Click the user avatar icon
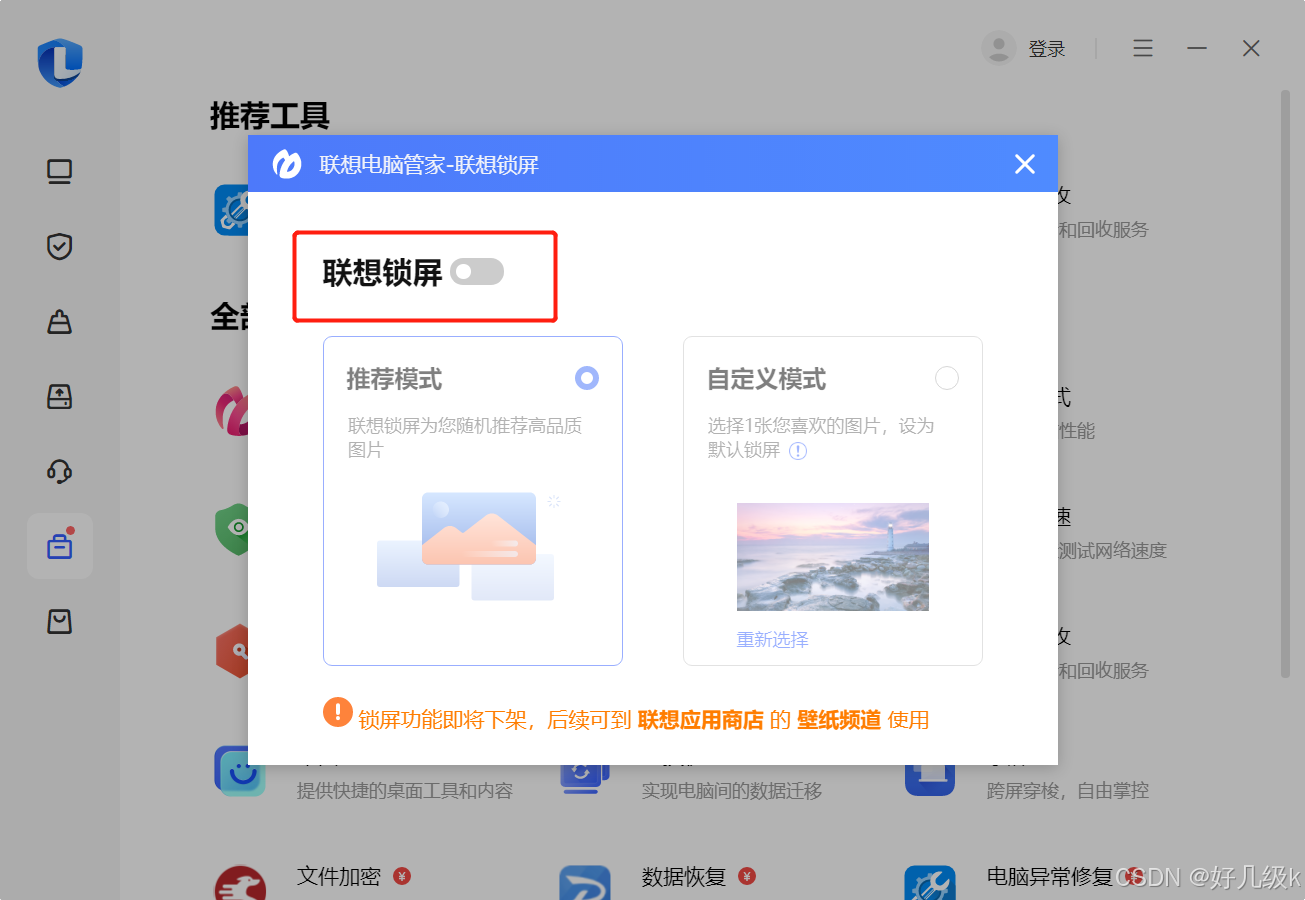Viewport: 1305px width, 900px height. 999,48
